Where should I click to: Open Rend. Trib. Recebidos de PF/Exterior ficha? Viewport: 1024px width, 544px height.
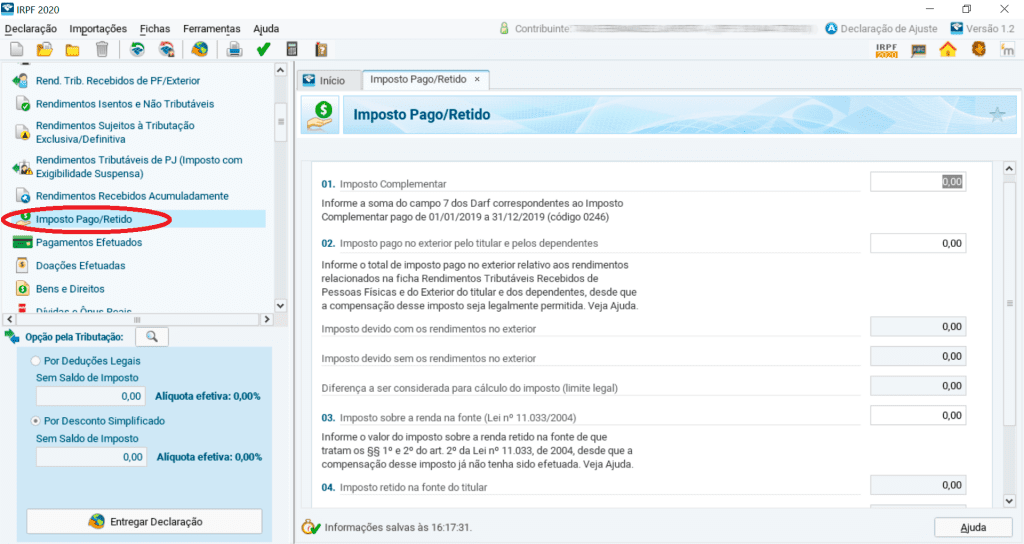click(x=118, y=81)
